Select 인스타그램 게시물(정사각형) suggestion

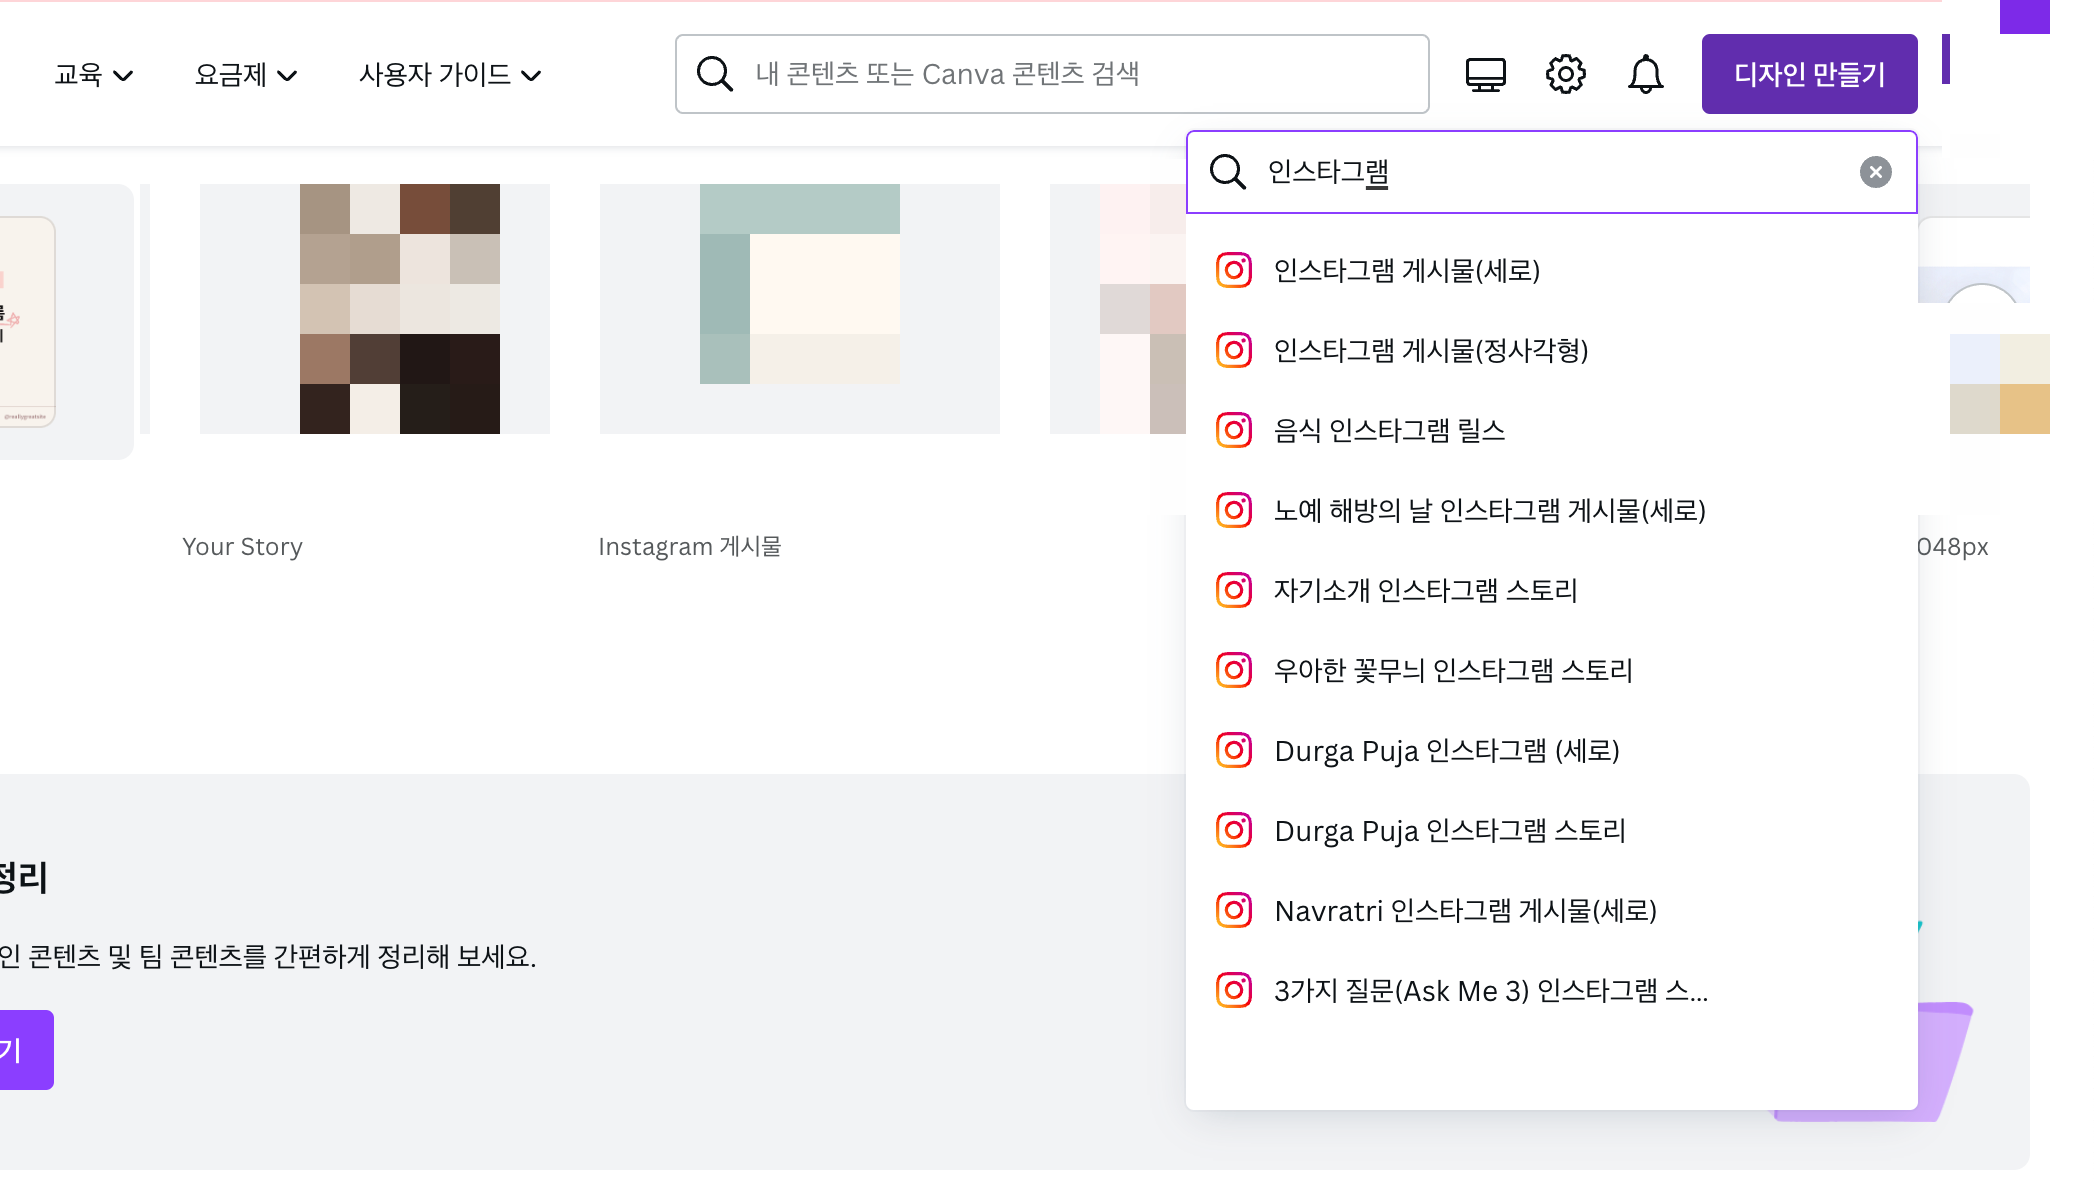pos(1551,350)
